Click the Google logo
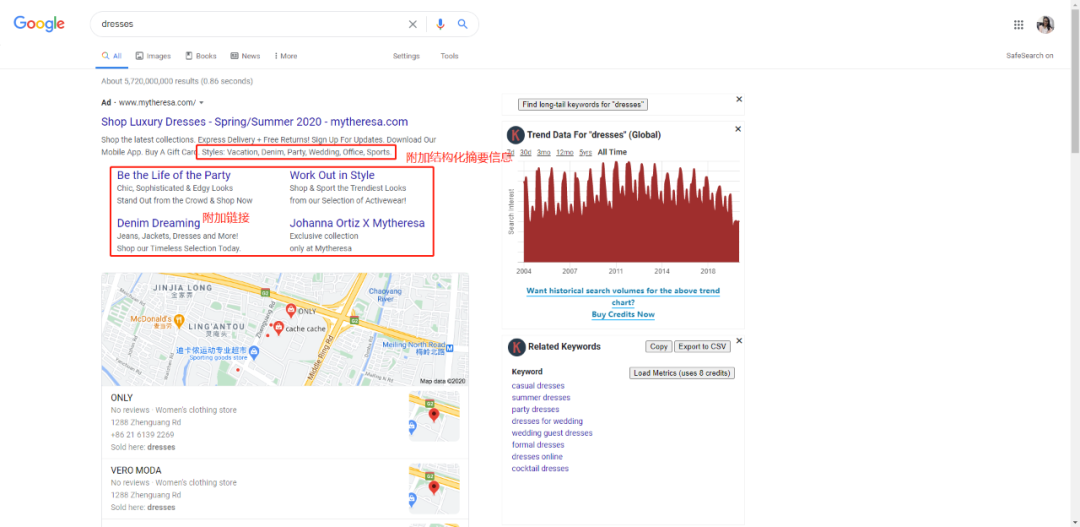Viewport: 1080px width, 527px height. point(39,24)
